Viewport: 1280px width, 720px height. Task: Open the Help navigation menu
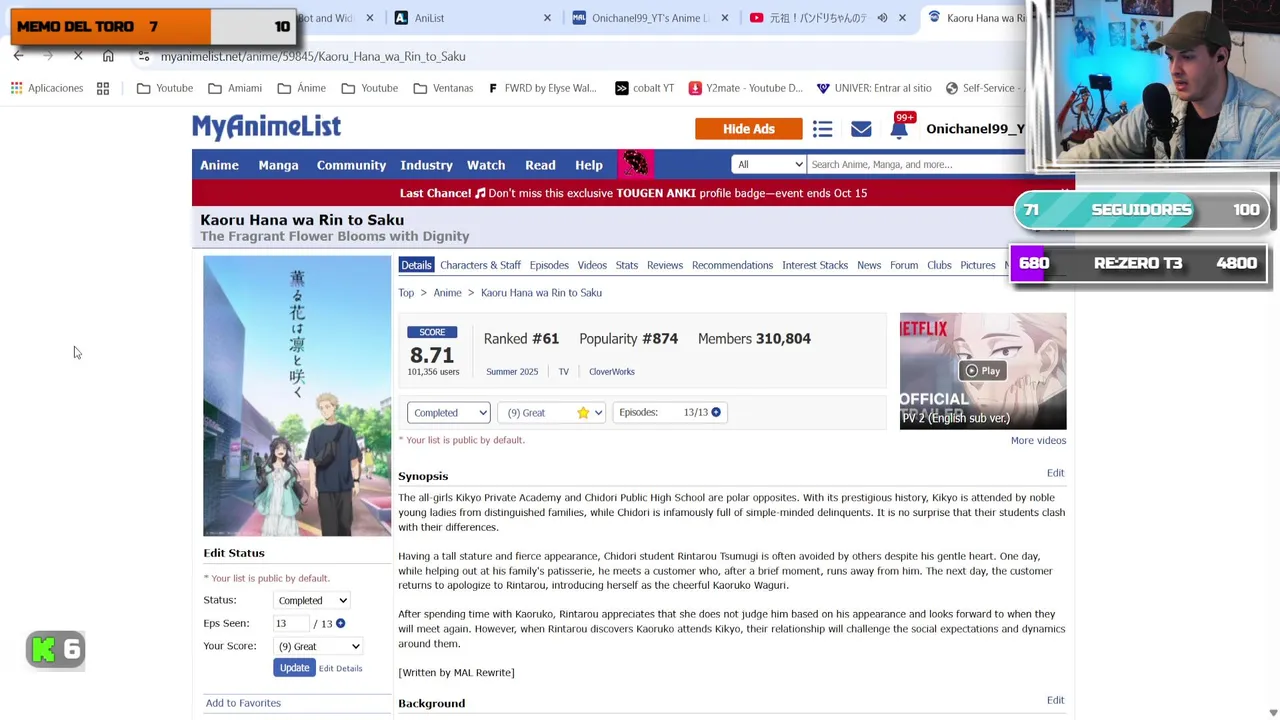point(589,165)
